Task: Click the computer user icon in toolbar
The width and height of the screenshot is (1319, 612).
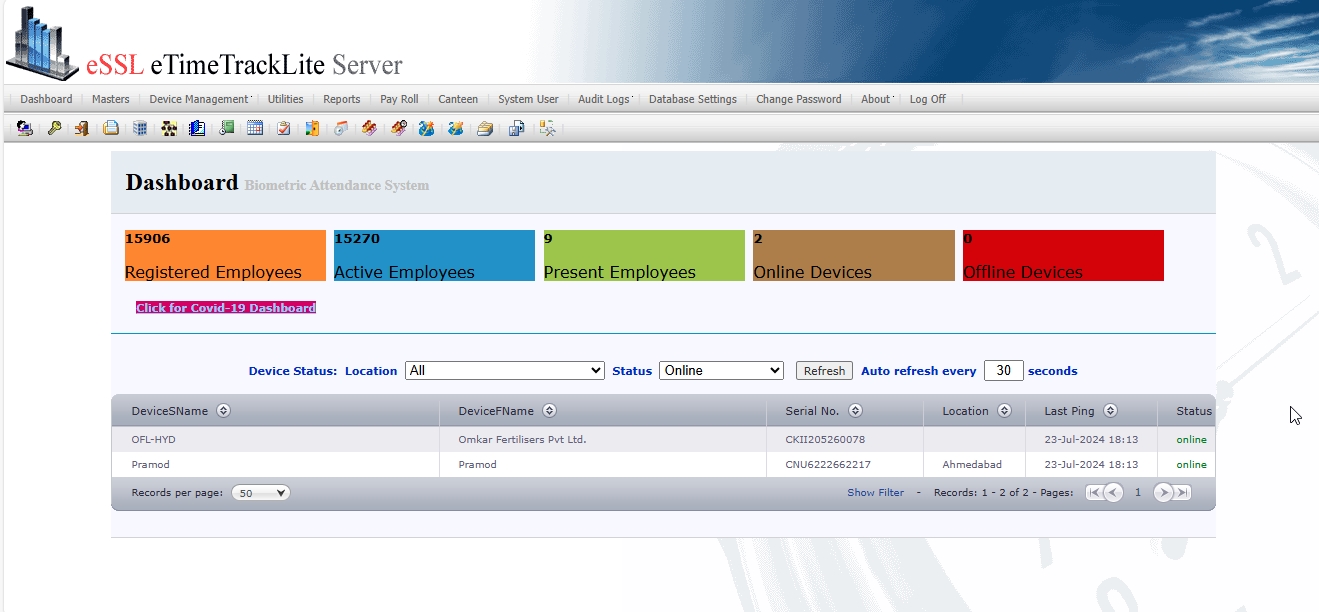Action: click(x=24, y=128)
